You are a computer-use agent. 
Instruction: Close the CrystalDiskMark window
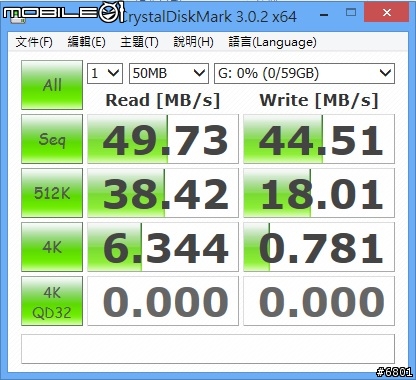click(x=387, y=13)
